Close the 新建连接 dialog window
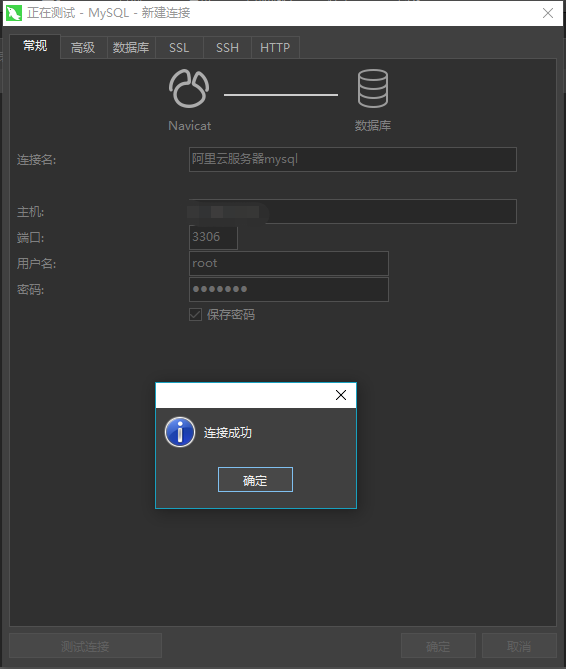The image size is (566, 669). pyautogui.click(x=548, y=13)
